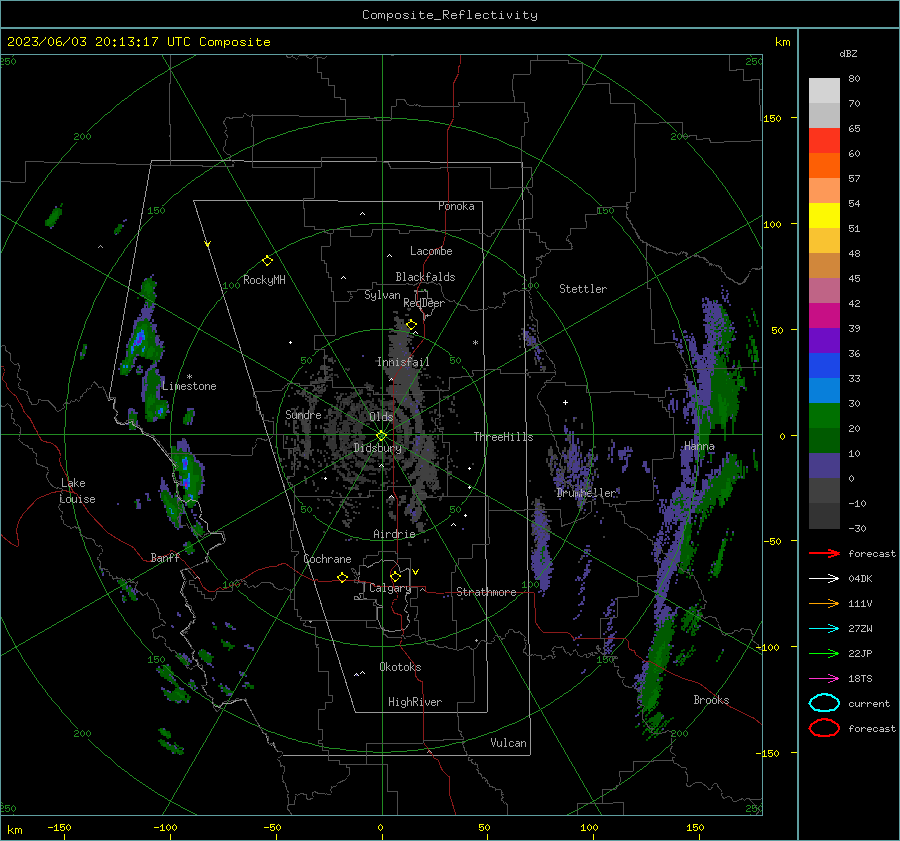Image resolution: width=900 pixels, height=841 pixels.
Task: Click the yellow diamond marker near RockyMH
Action: [x=267, y=261]
